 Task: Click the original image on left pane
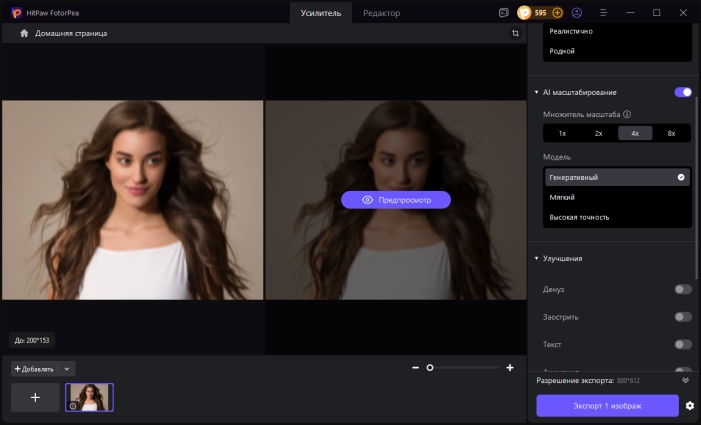[132, 200]
